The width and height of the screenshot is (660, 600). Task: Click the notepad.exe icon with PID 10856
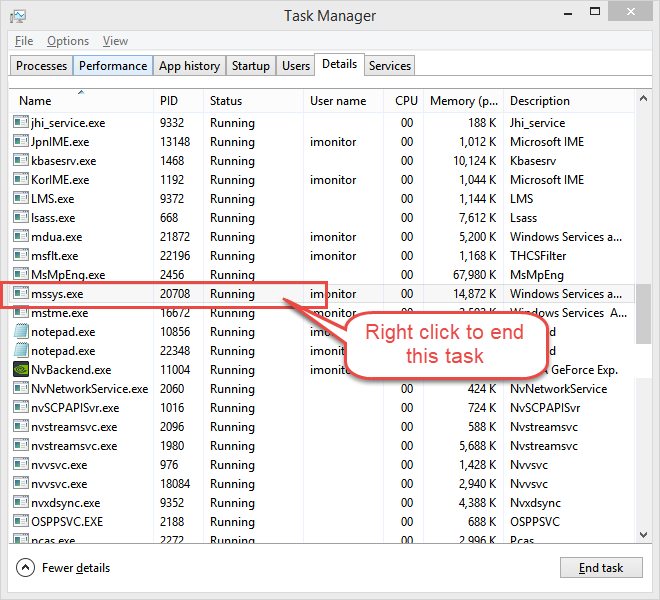[x=21, y=332]
